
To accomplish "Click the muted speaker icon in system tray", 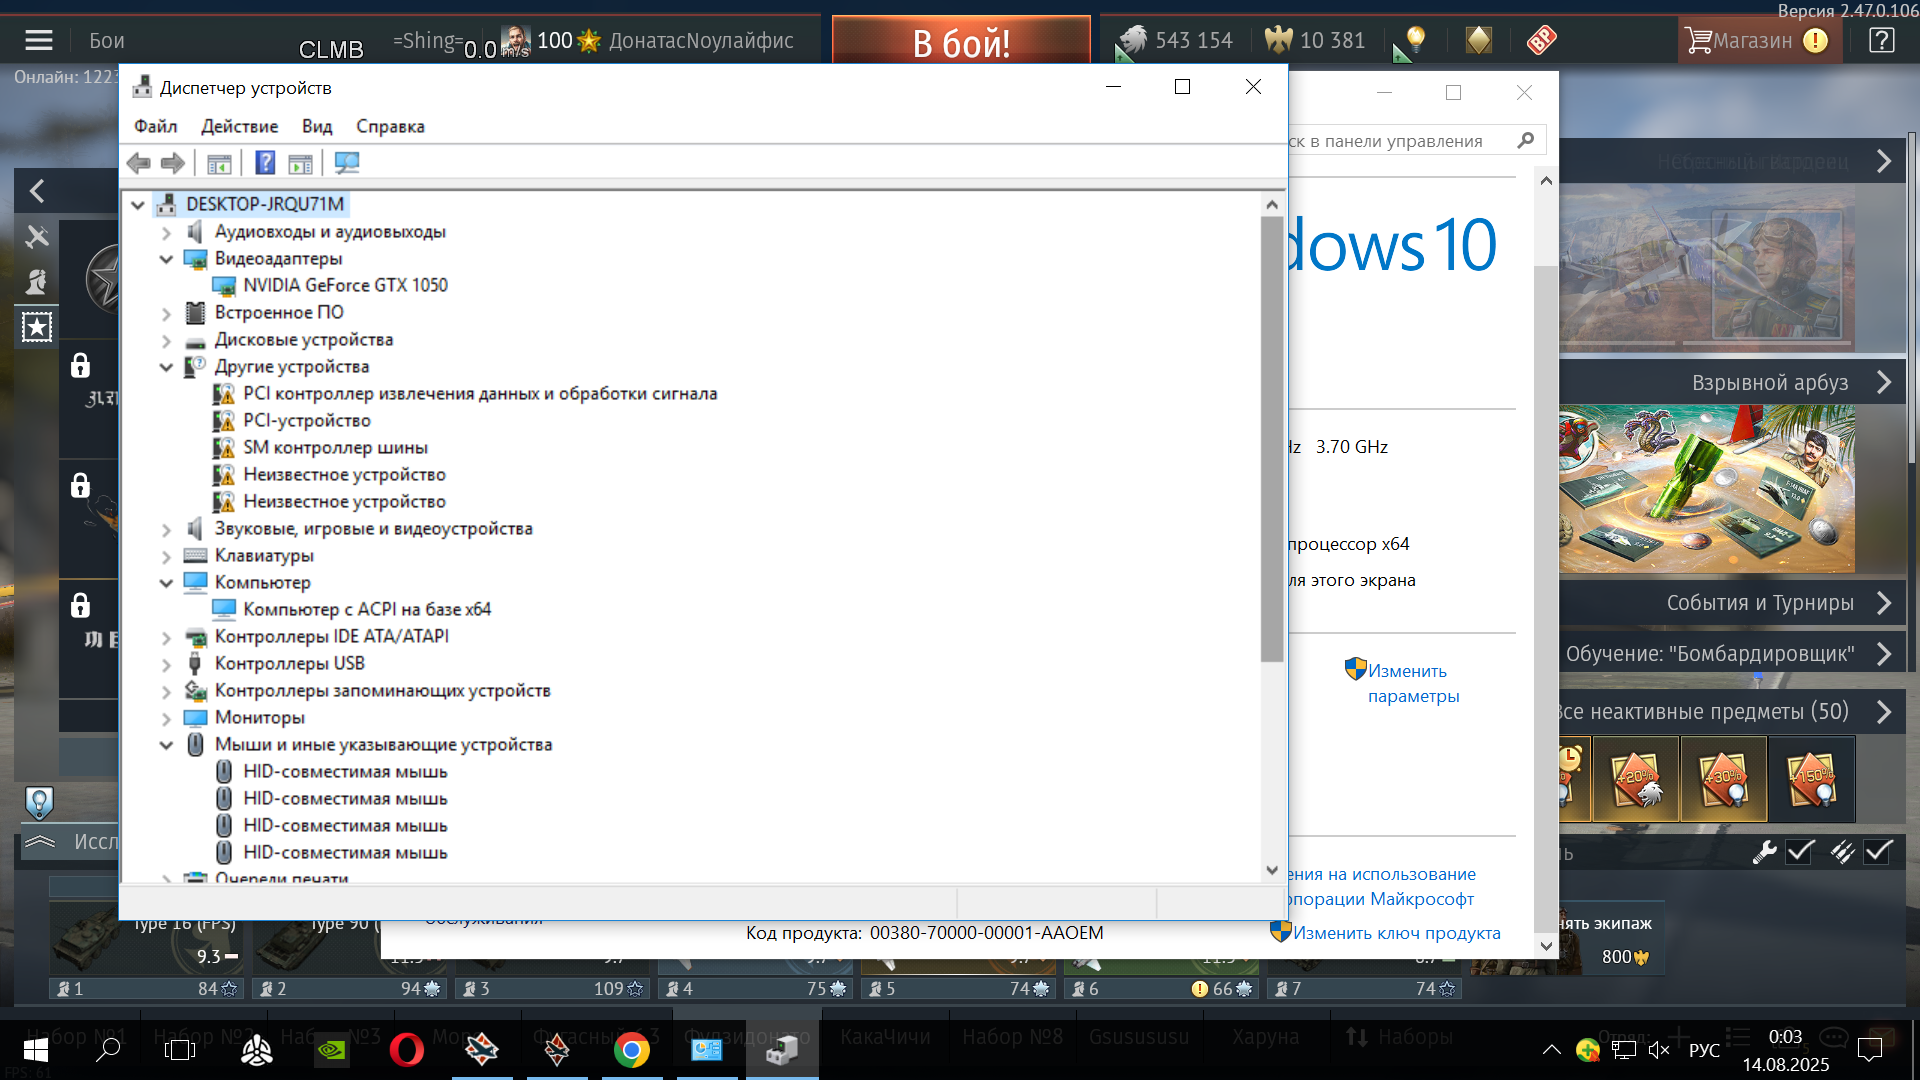I will point(1659,1050).
